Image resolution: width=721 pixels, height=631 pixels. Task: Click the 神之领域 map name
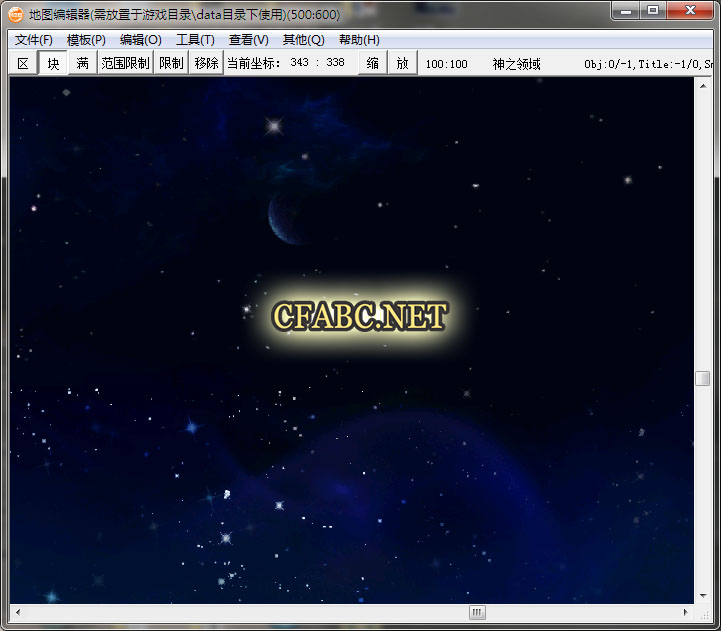pyautogui.click(x=516, y=64)
